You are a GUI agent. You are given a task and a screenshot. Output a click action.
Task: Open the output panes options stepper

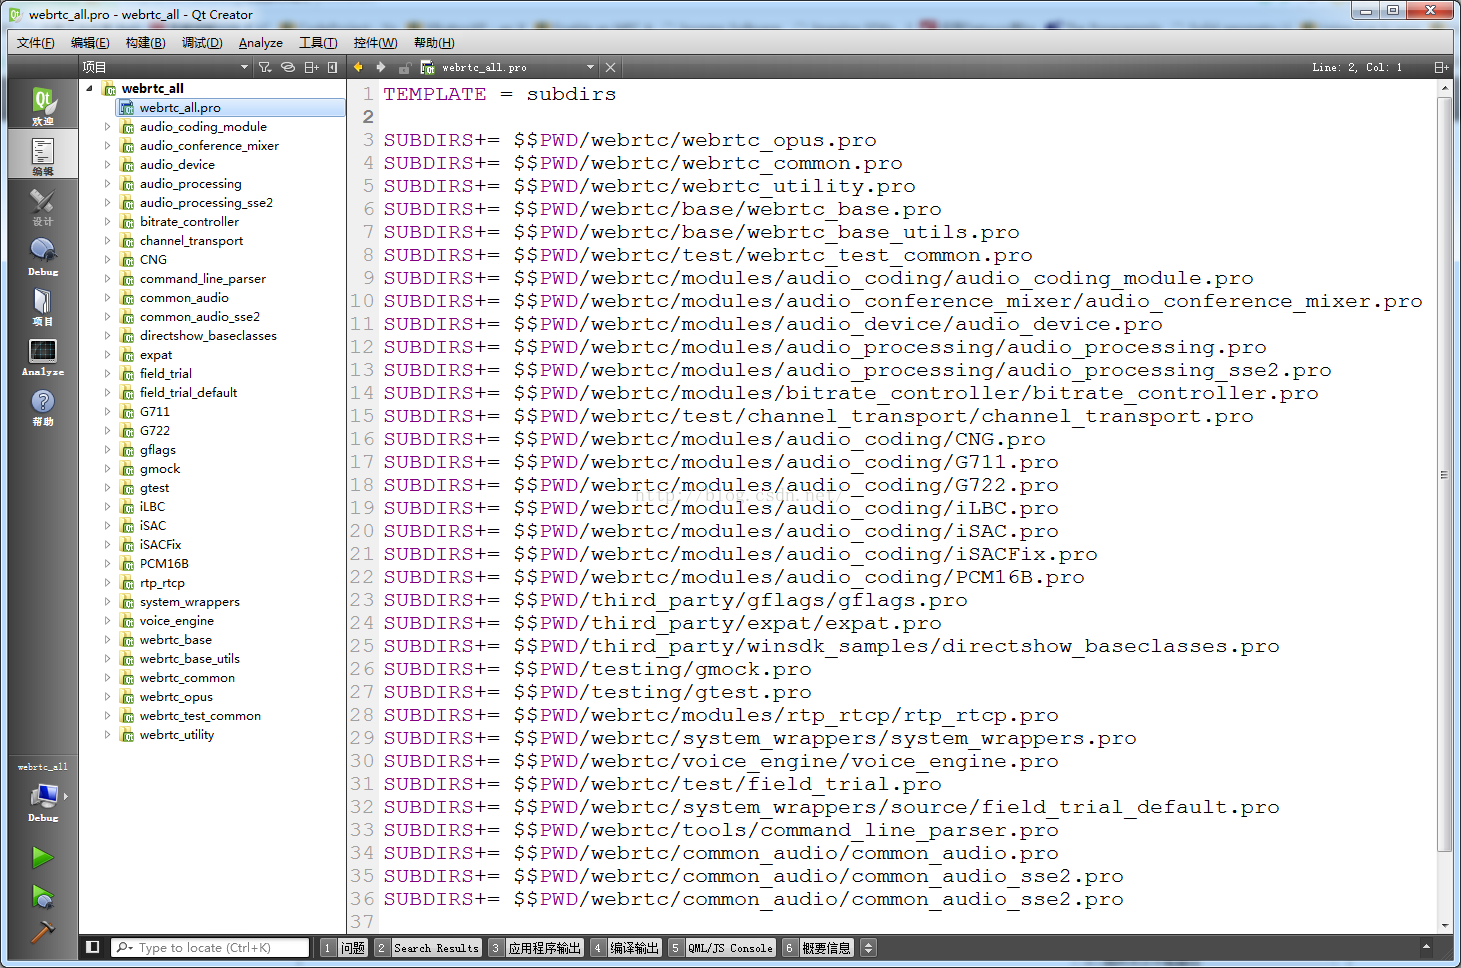point(868,947)
